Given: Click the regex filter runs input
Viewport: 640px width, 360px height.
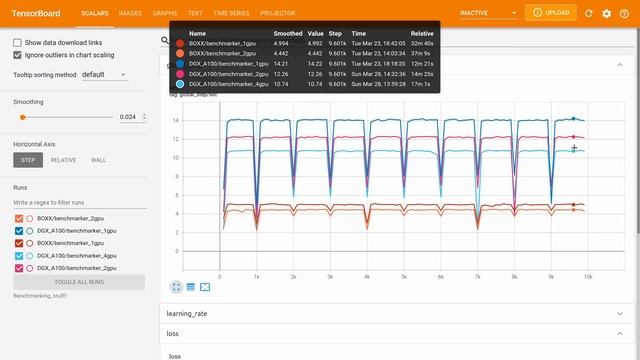Looking at the screenshot, I should tap(80, 202).
